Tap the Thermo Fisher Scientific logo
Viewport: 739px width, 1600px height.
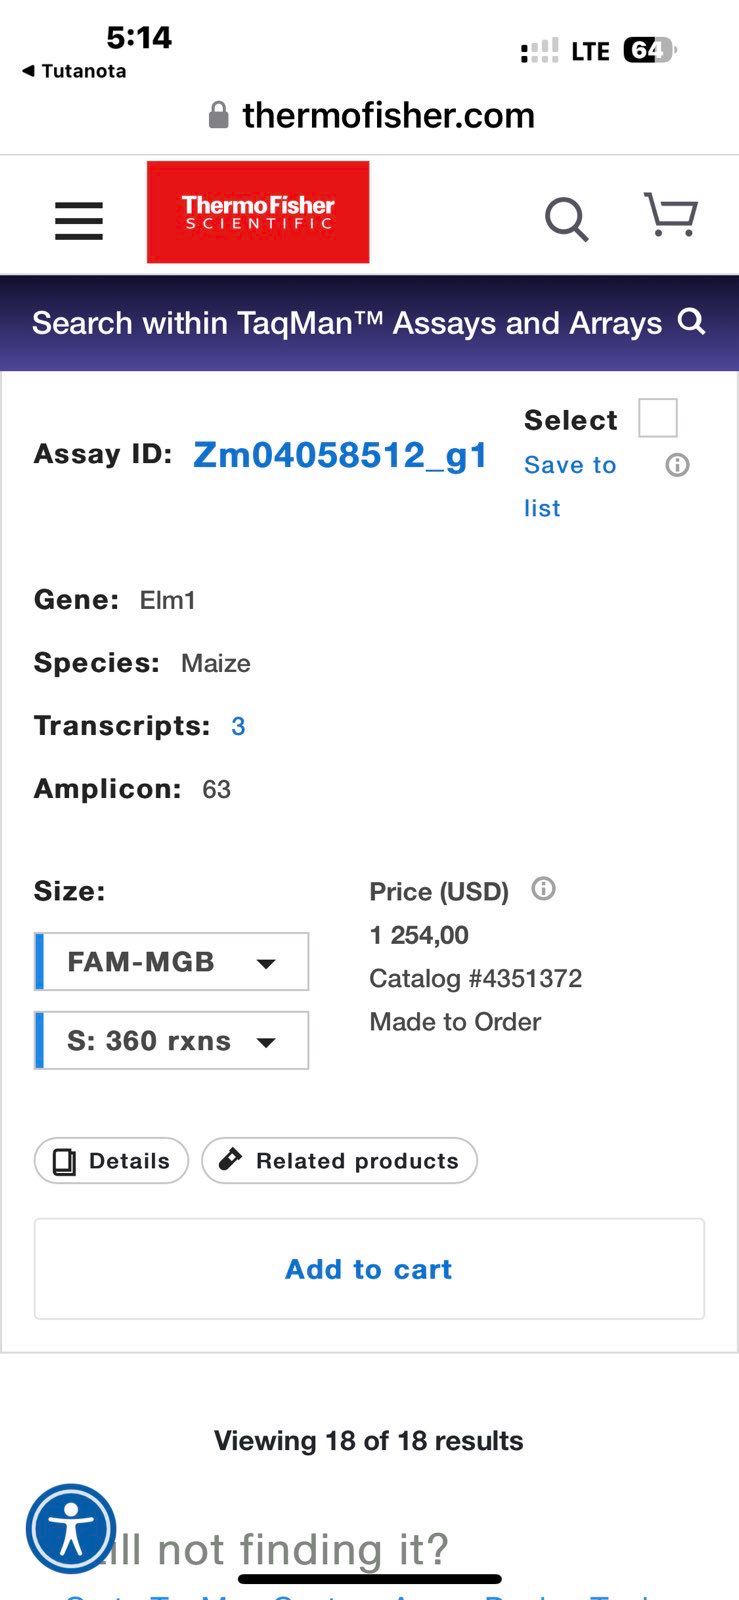point(258,212)
